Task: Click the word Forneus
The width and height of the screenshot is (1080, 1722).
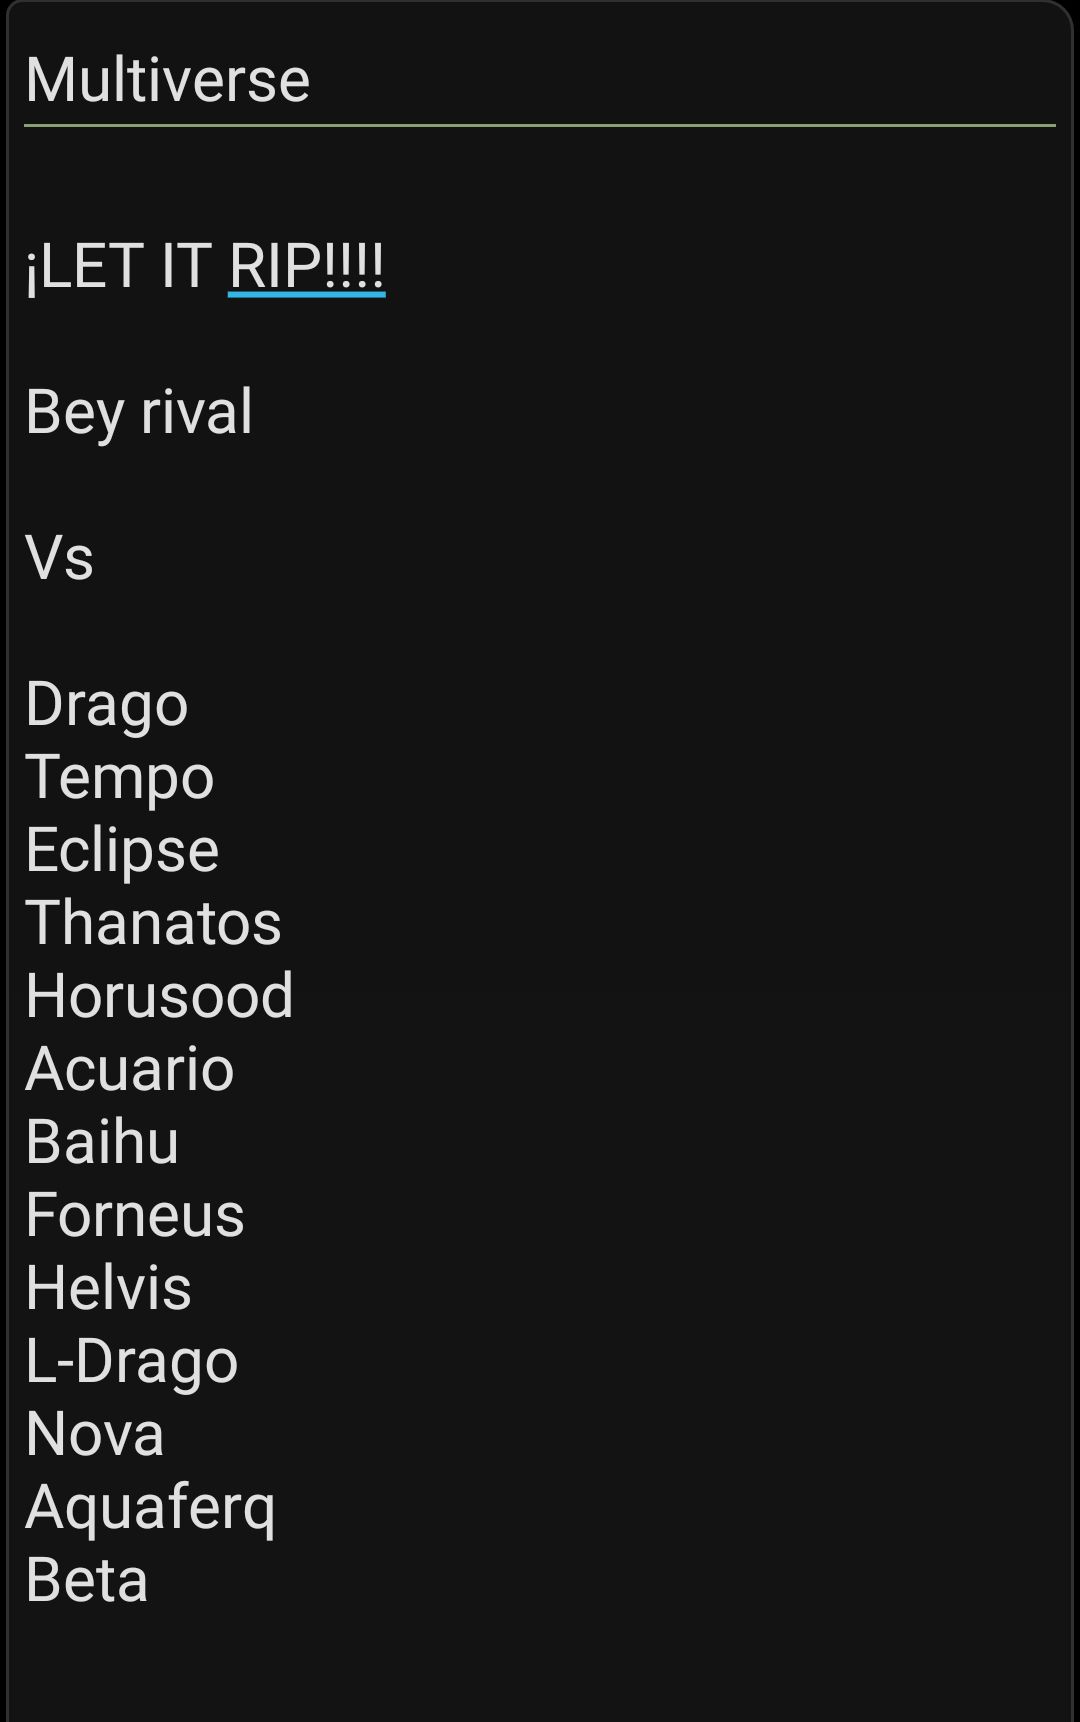Action: click(135, 1215)
